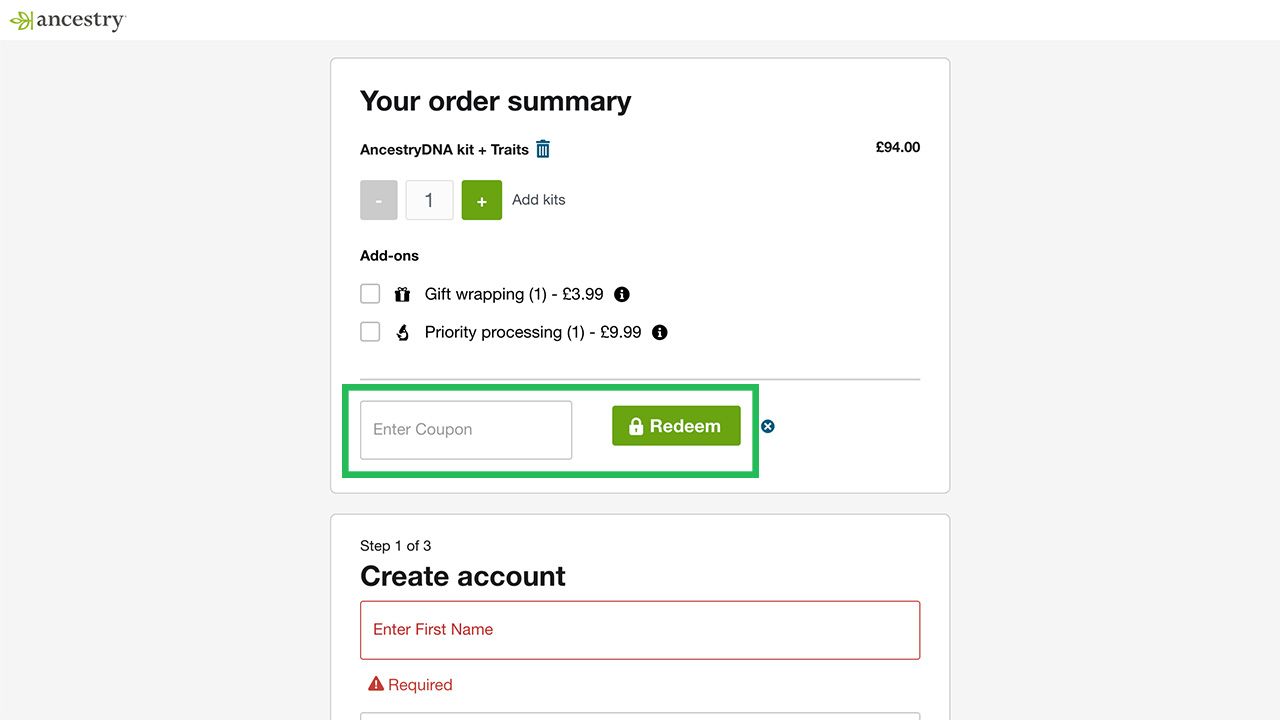Click the gift box icon
Image resolution: width=1280 pixels, height=720 pixels.
[402, 294]
